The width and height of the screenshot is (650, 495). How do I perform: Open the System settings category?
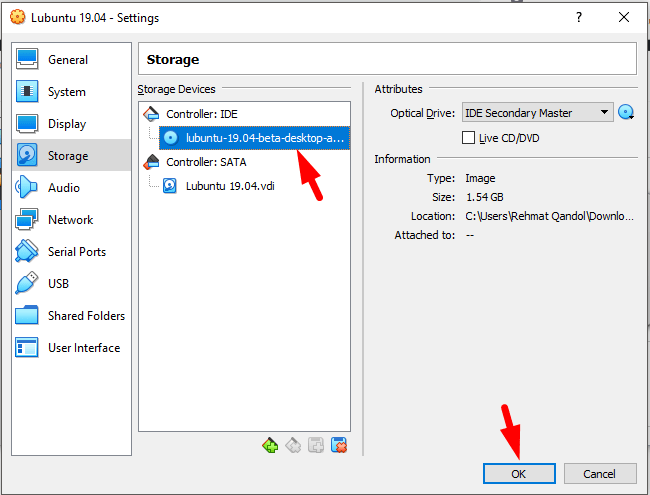[x=66, y=92]
